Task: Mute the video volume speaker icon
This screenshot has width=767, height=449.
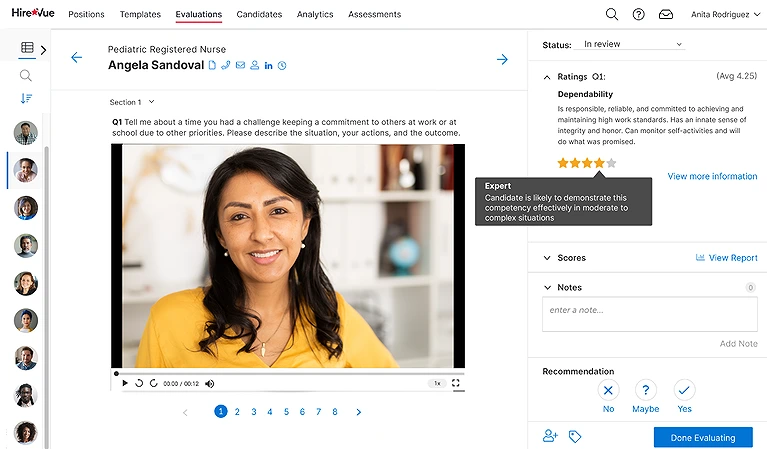Action: (x=209, y=384)
